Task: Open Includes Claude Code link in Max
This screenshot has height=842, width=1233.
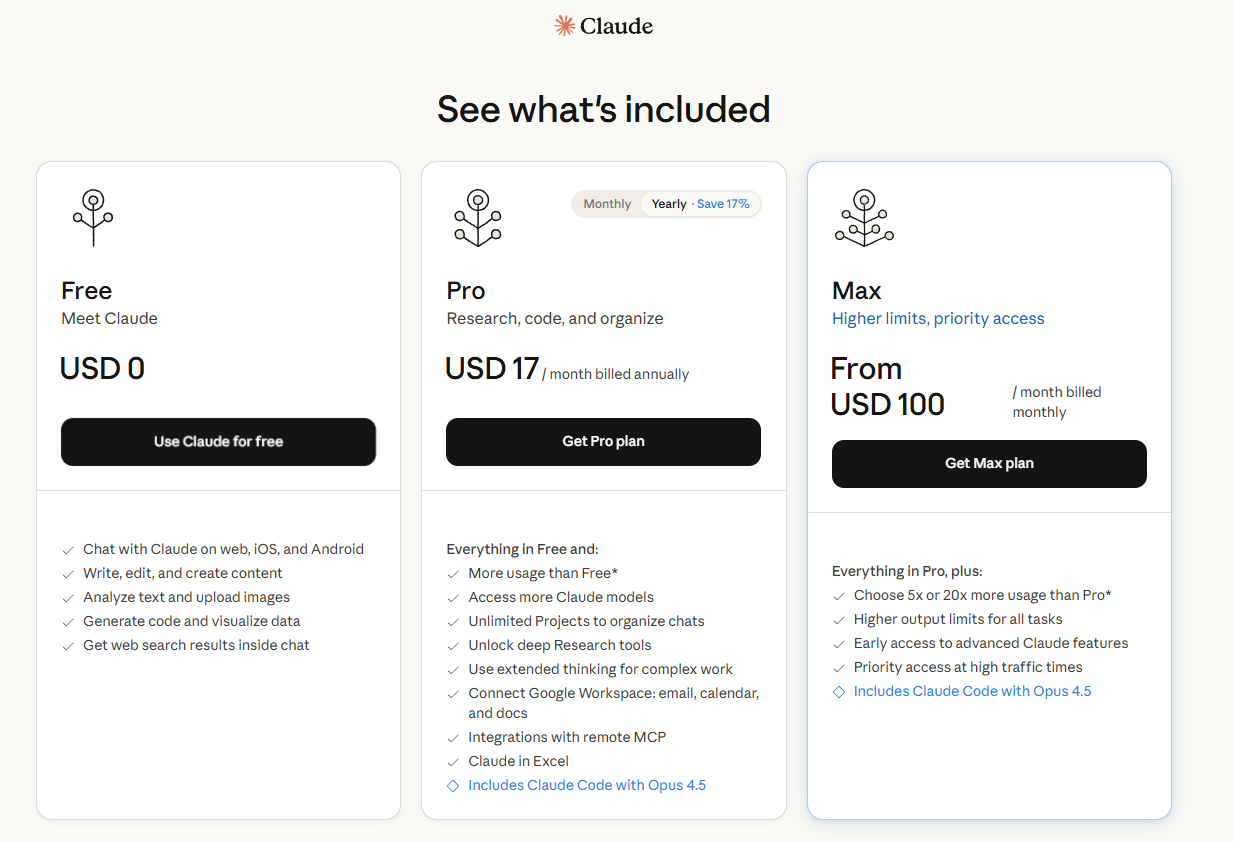Action: click(972, 692)
